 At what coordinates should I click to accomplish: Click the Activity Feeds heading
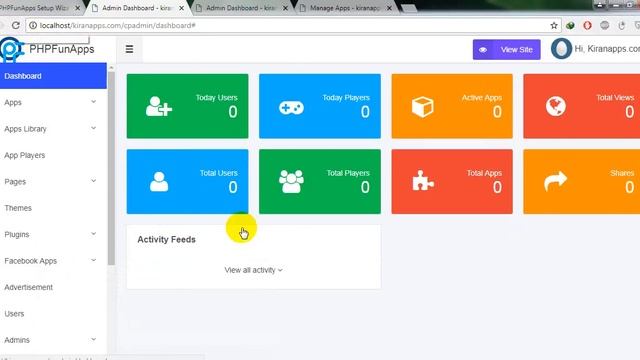click(167, 240)
